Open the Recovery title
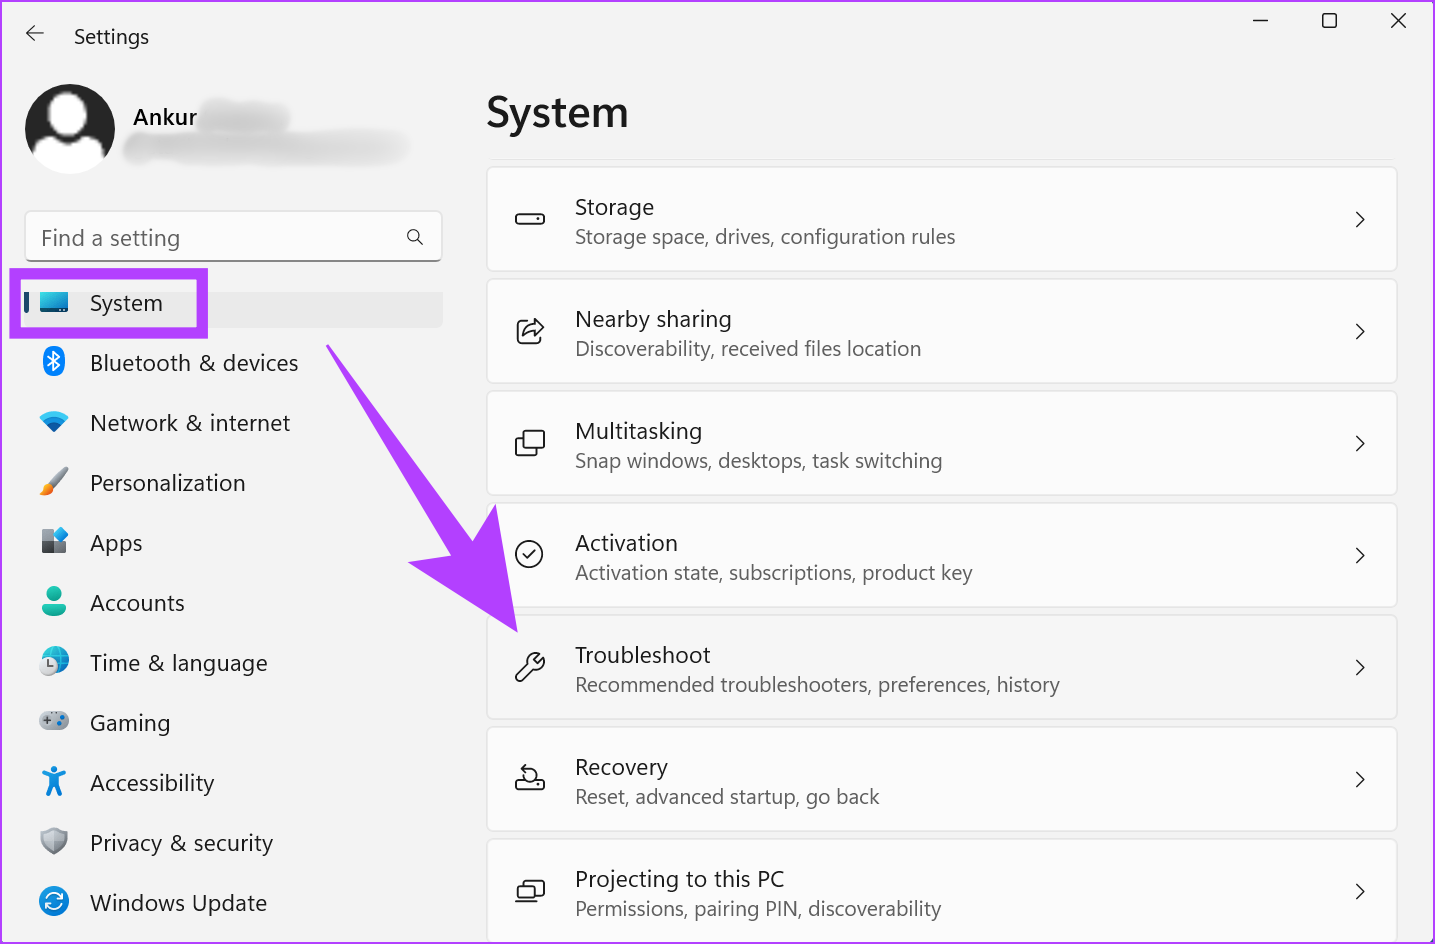 [x=621, y=767]
